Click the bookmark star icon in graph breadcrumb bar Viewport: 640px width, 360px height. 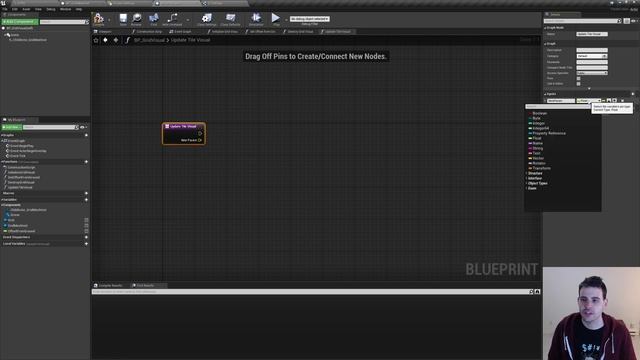click(x=96, y=40)
